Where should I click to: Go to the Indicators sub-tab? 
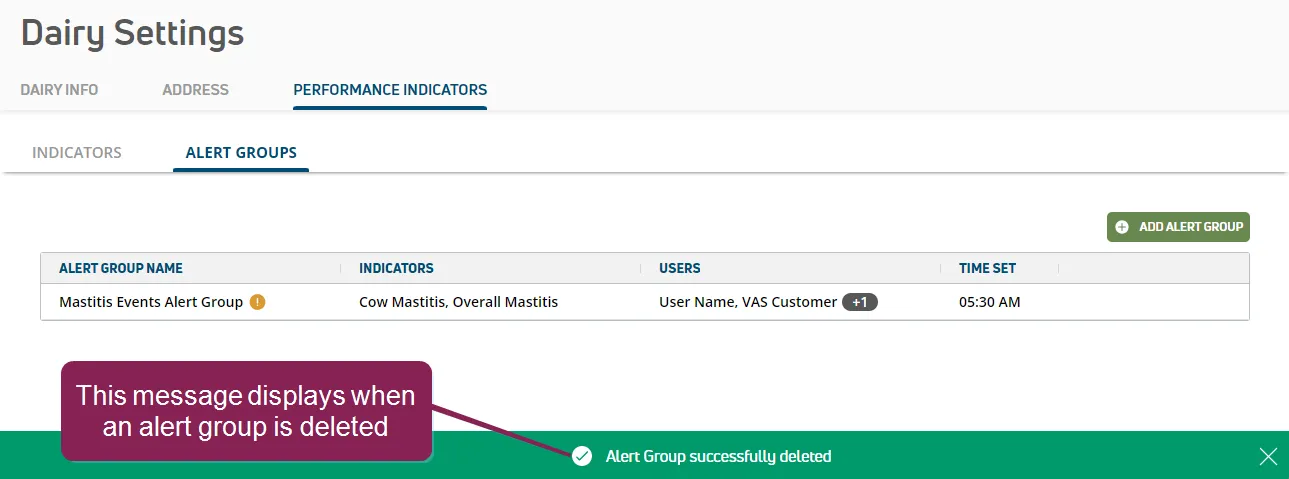click(x=77, y=153)
